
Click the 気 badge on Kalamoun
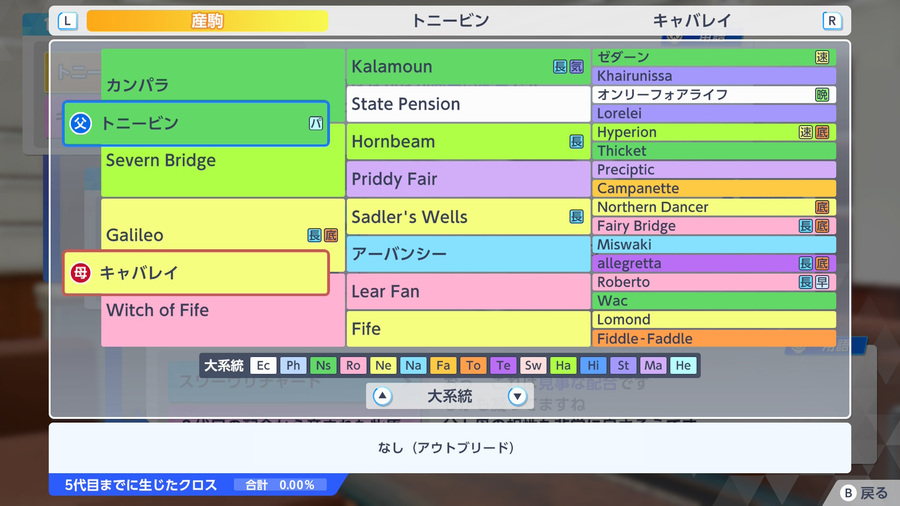576,67
